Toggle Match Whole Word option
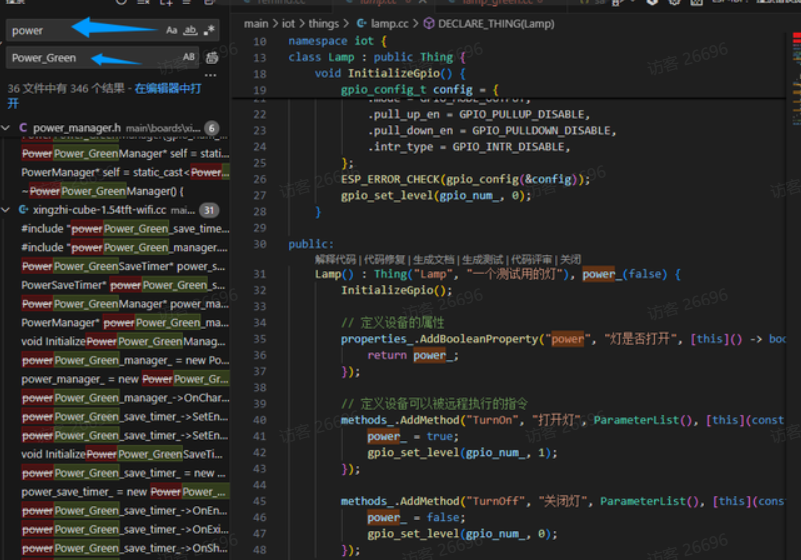 (x=190, y=31)
